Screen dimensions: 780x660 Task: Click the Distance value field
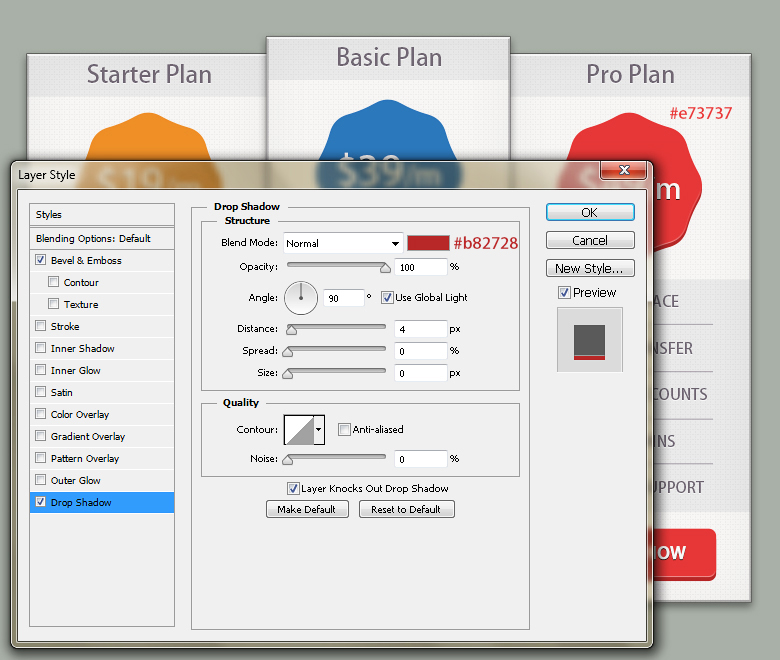click(421, 329)
